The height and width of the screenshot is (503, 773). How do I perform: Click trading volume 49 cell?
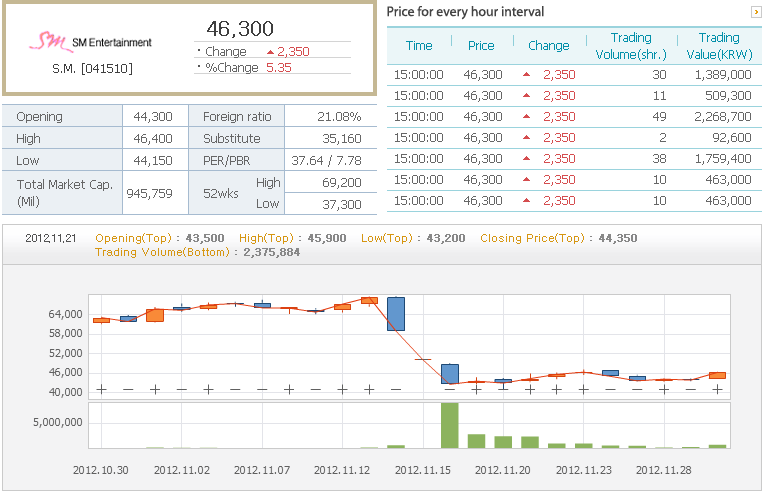[x=659, y=116]
